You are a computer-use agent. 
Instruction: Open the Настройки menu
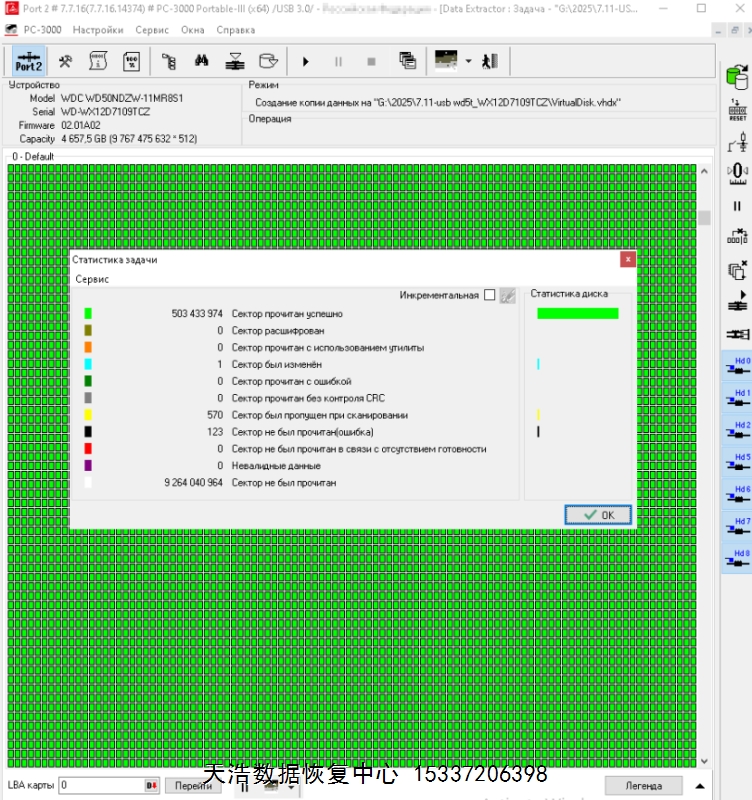pyautogui.click(x=98, y=30)
